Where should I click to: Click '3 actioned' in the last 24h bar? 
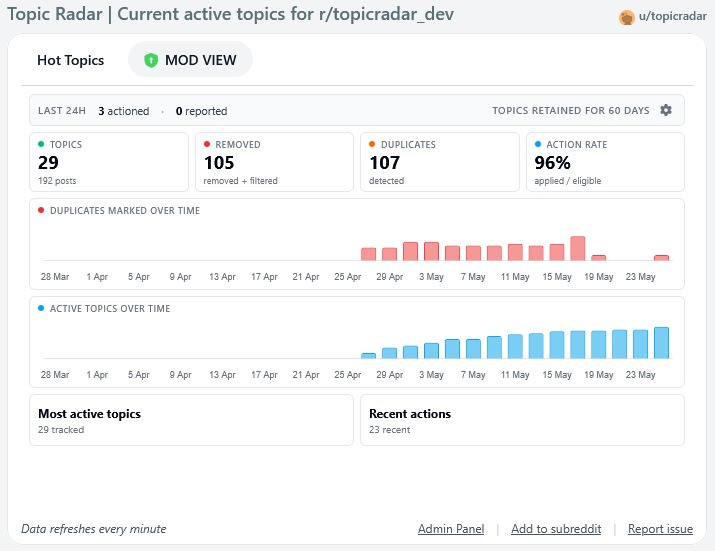pyautogui.click(x=124, y=111)
